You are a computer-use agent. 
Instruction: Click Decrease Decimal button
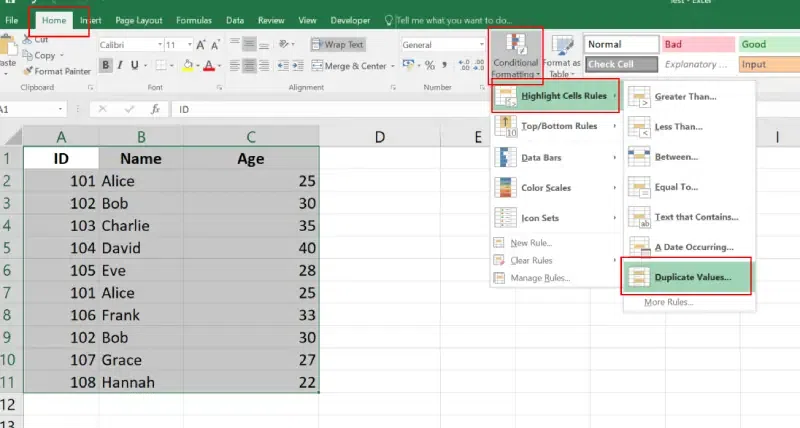click(x=479, y=65)
